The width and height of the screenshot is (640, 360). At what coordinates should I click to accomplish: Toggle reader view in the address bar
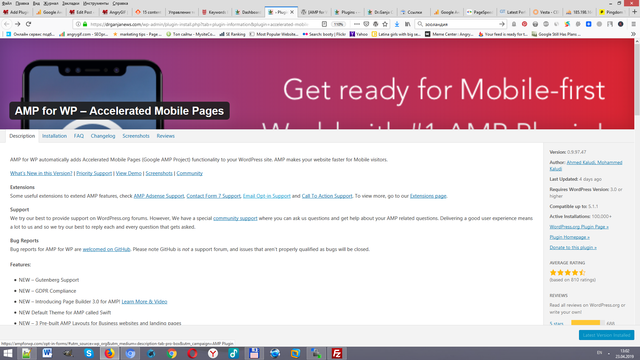(x=324, y=24)
